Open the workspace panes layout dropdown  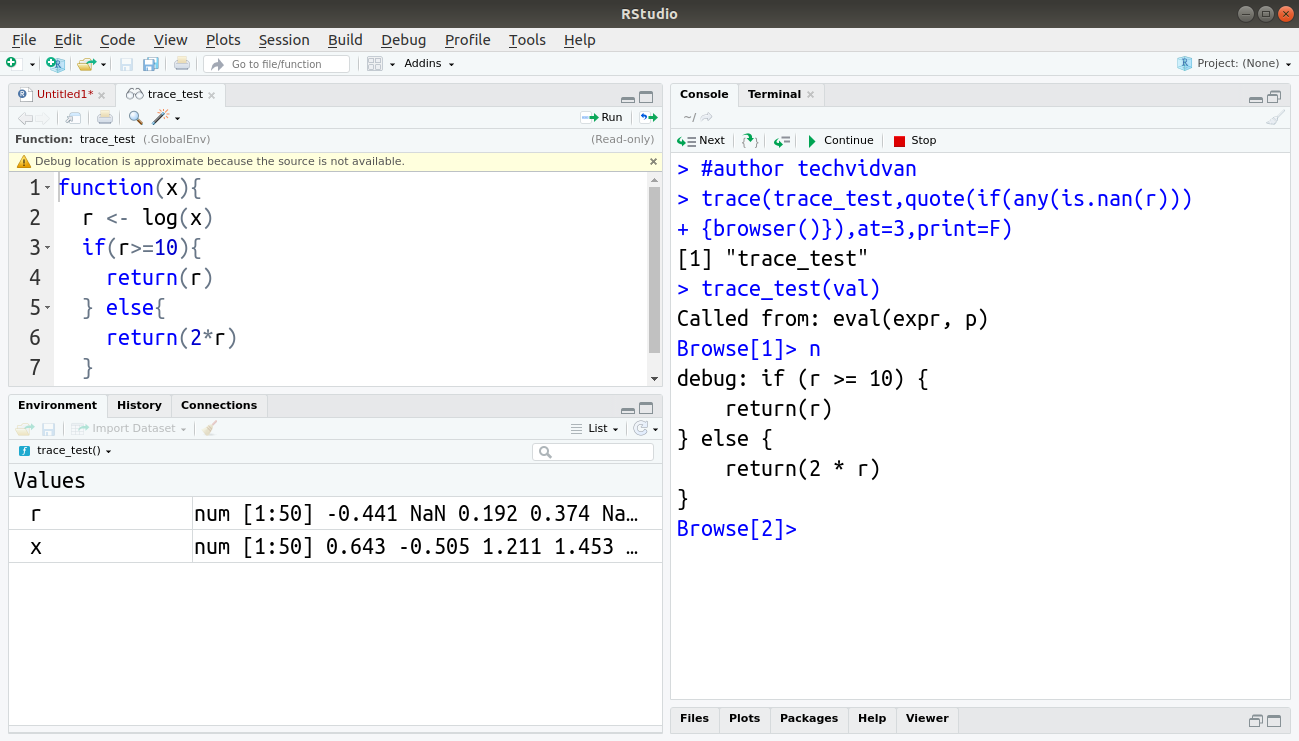pos(380,64)
